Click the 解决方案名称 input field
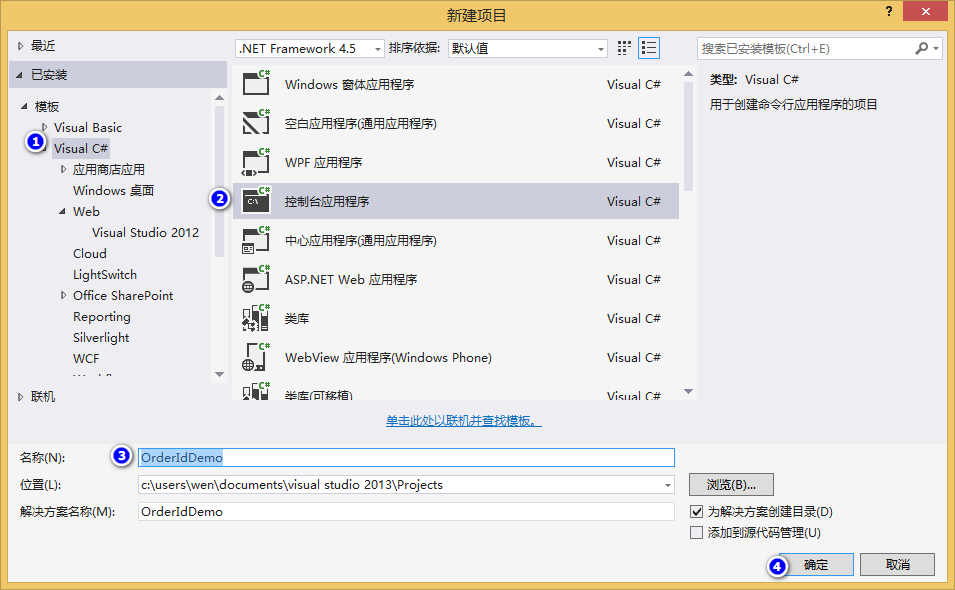The width and height of the screenshot is (955, 590). [x=406, y=511]
